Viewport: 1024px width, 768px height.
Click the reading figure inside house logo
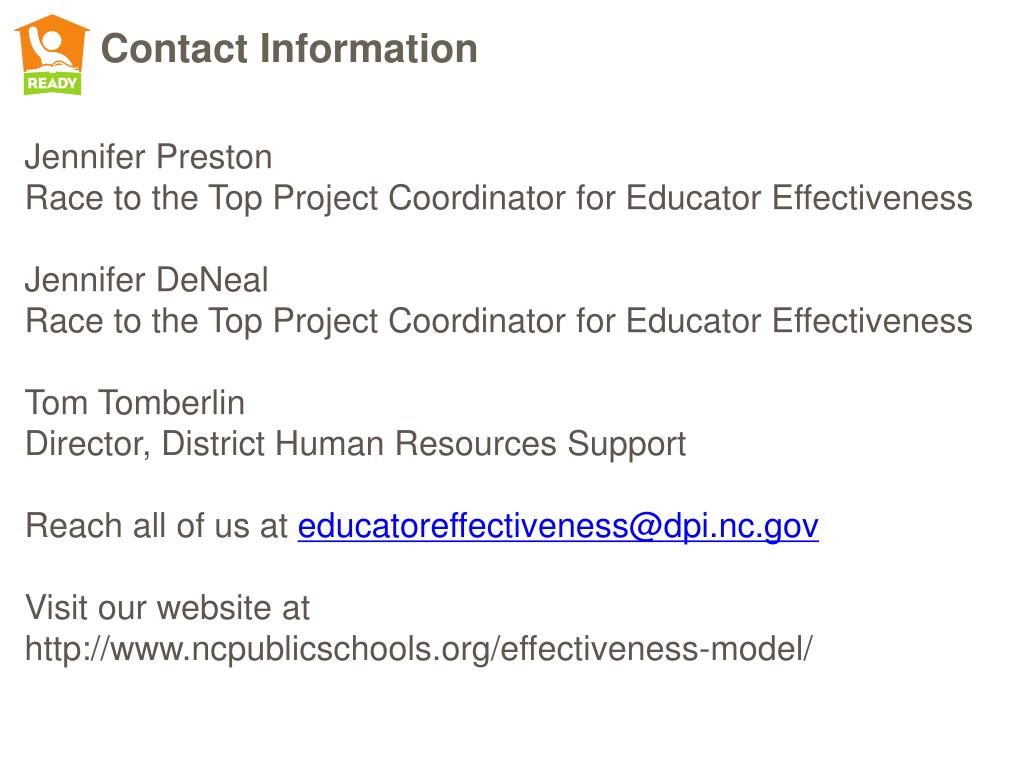coord(50,50)
